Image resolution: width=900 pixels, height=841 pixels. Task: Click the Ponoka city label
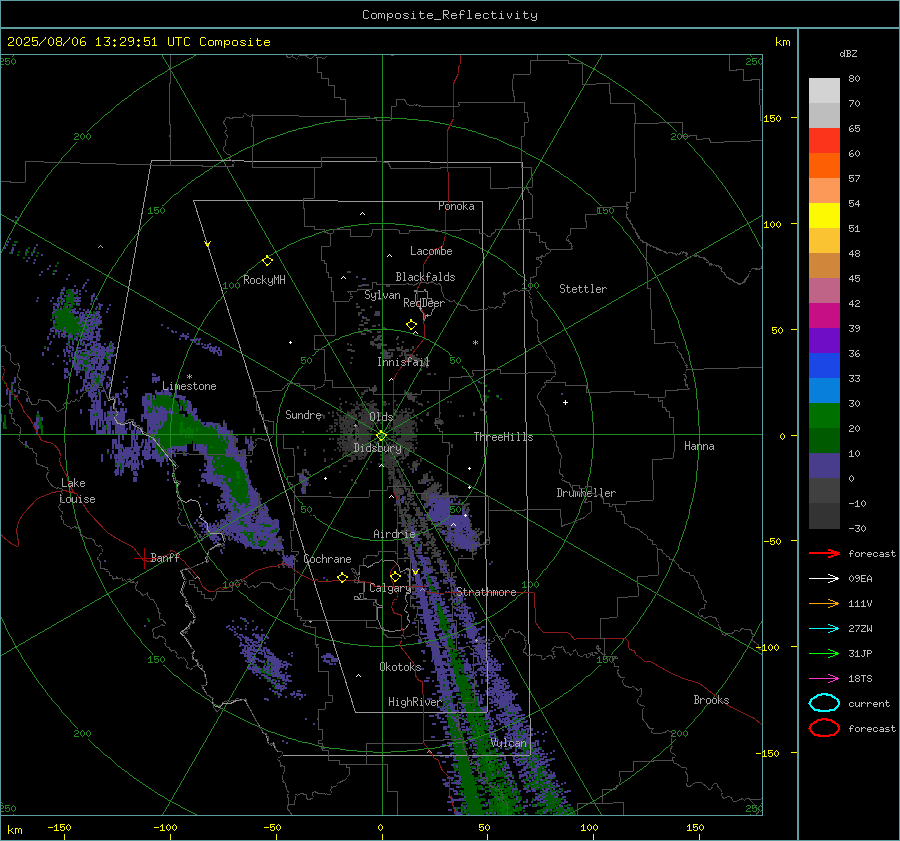point(456,206)
